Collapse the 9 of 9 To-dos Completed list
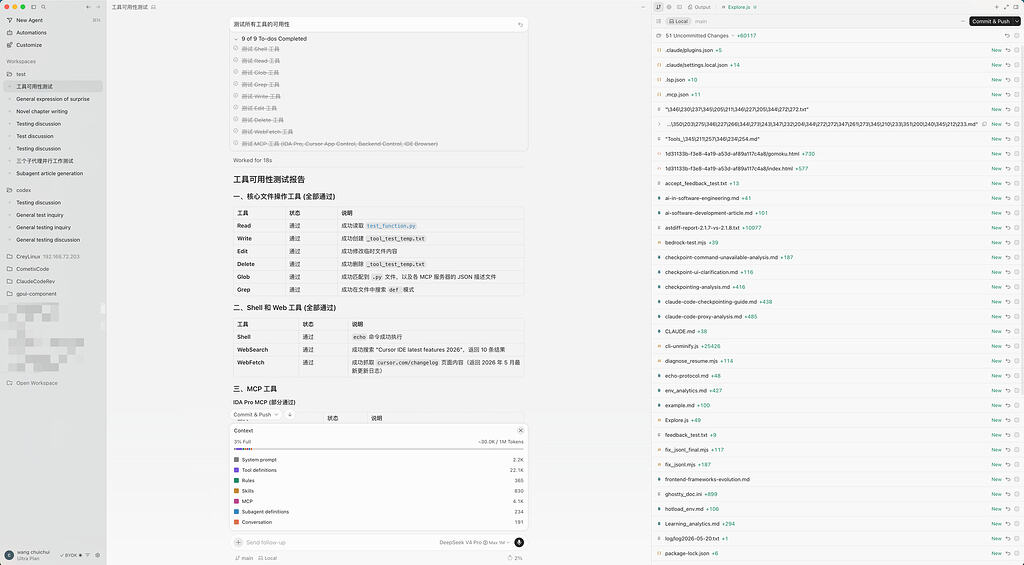The height and width of the screenshot is (565, 1024). 236,39
